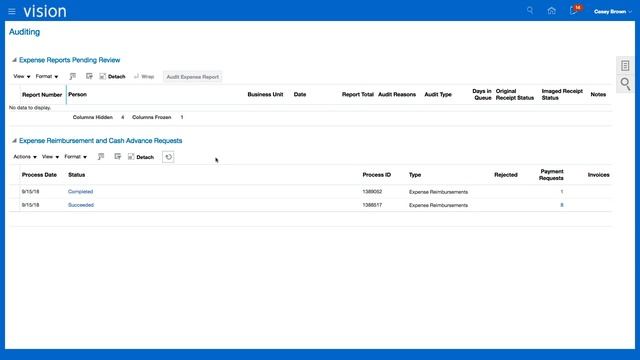
Task: Click the Process Date column header
Action: tap(39, 175)
